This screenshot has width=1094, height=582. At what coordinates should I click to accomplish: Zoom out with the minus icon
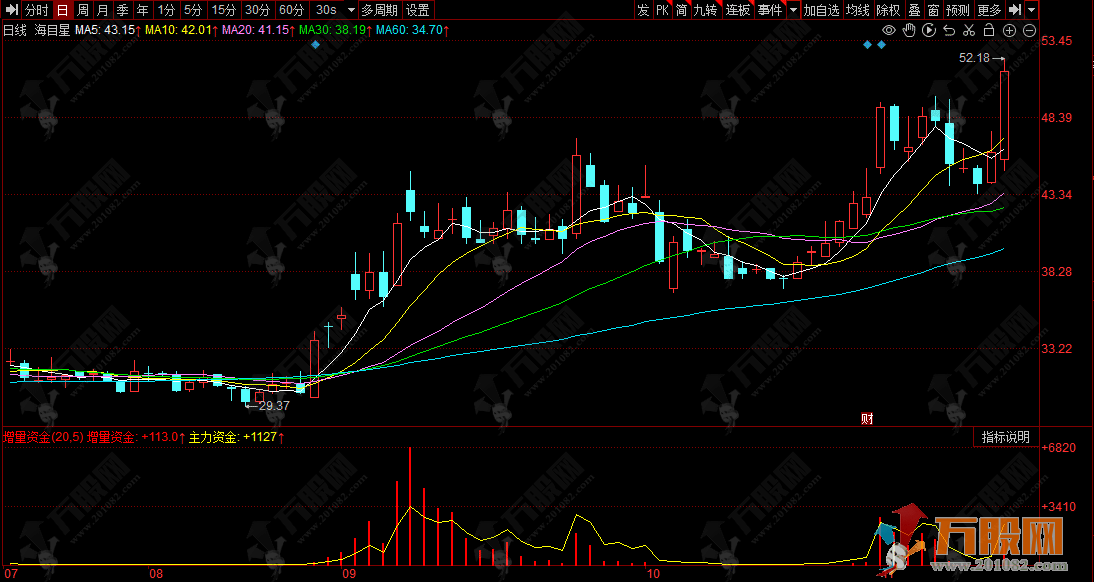click(x=1029, y=30)
